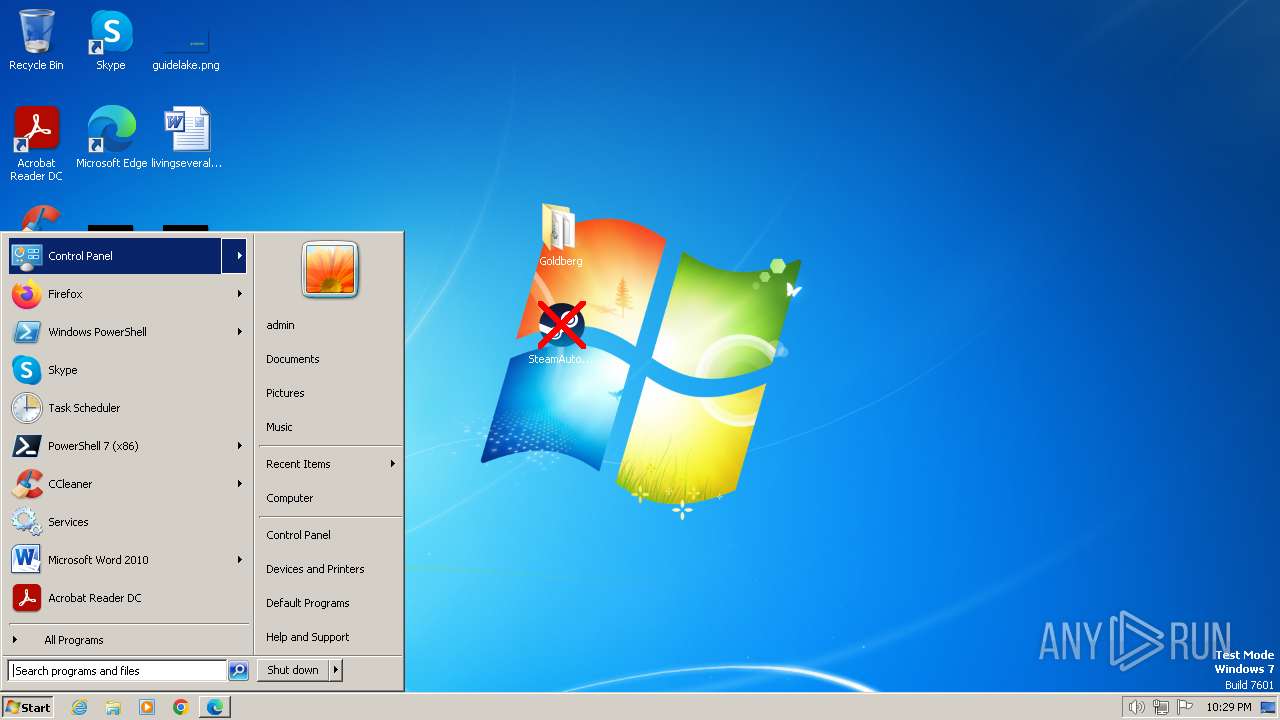Open Microsoft Edge desktop shortcut
The image size is (1280, 720).
point(111,137)
